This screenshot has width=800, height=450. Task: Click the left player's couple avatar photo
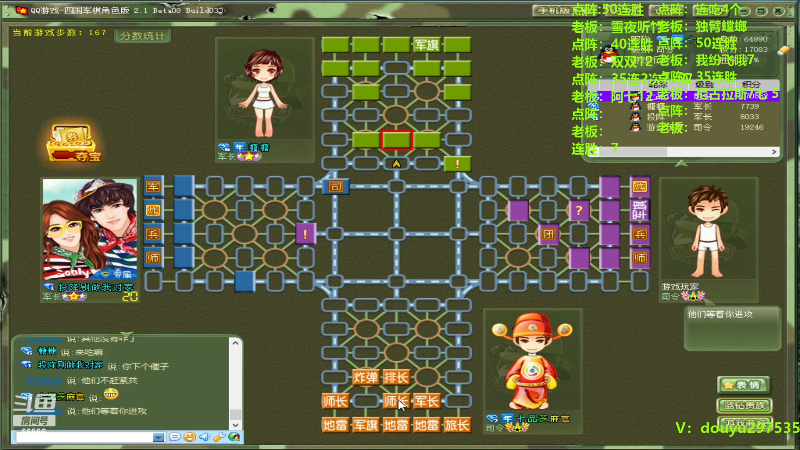pos(90,229)
